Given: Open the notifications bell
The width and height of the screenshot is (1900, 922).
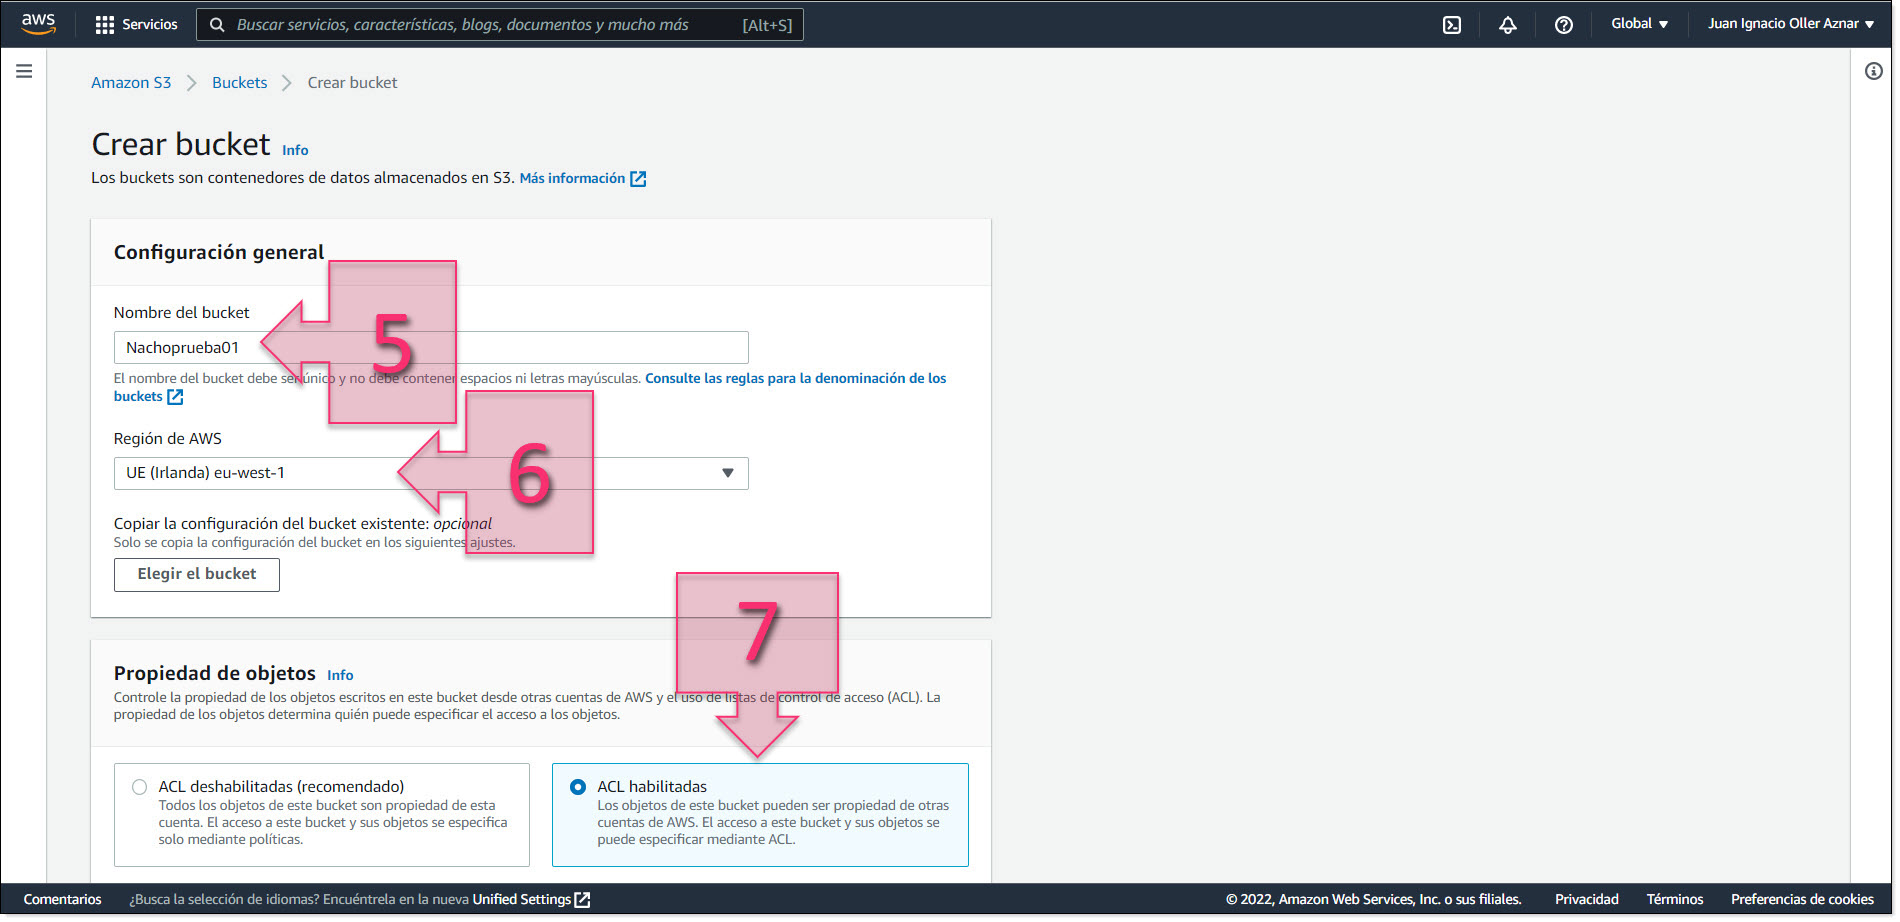Looking at the screenshot, I should pyautogui.click(x=1508, y=25).
